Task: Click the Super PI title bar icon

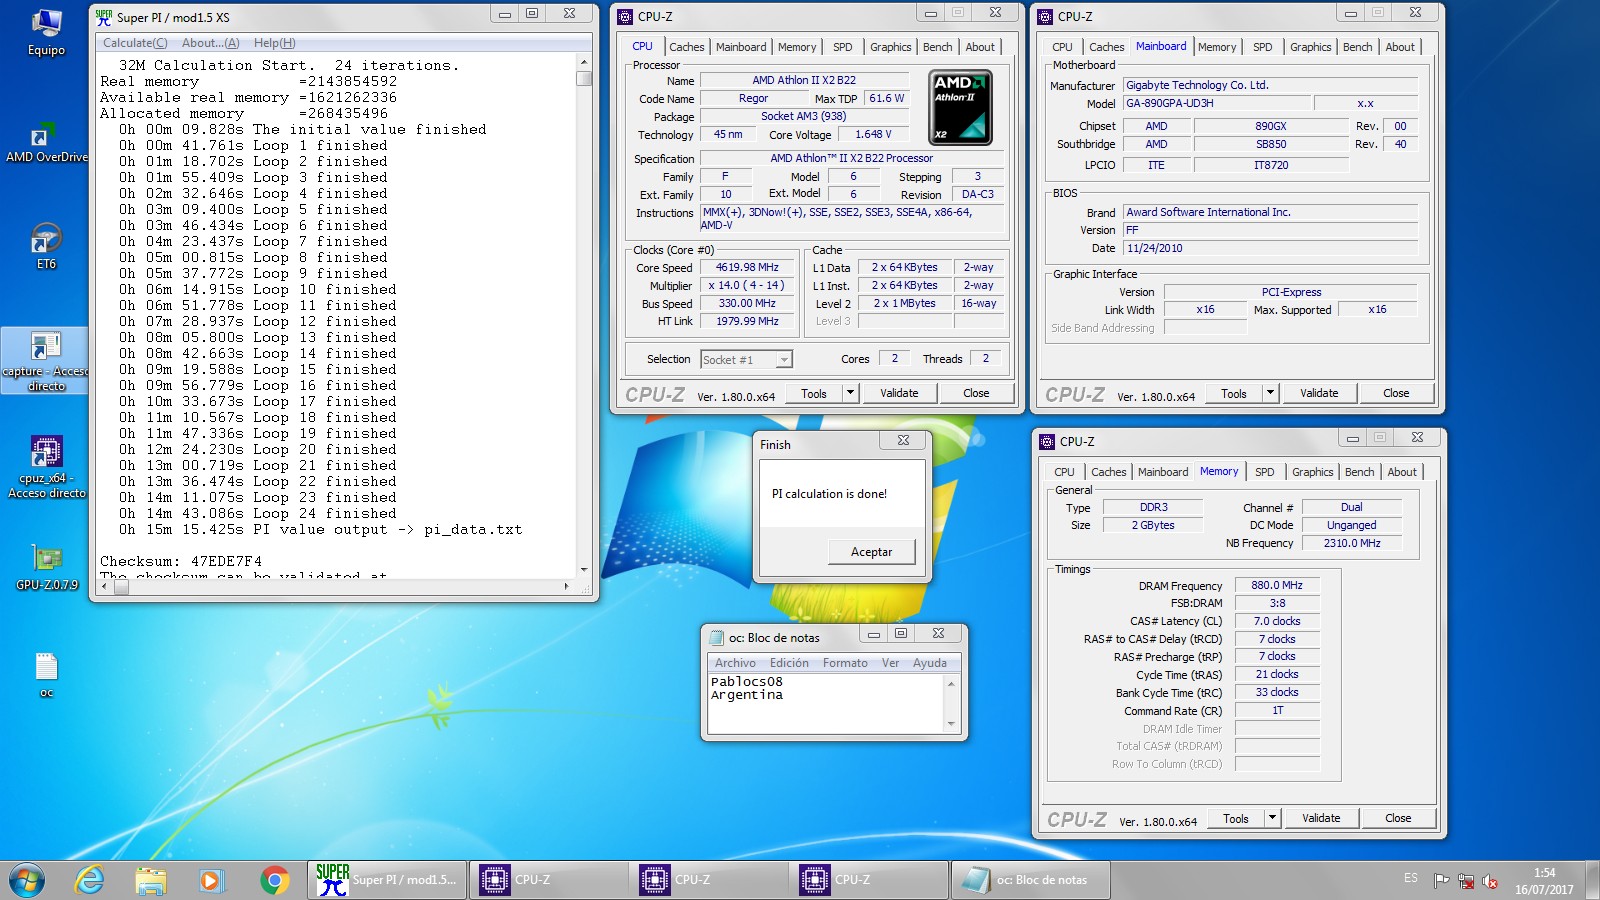Action: pos(104,16)
